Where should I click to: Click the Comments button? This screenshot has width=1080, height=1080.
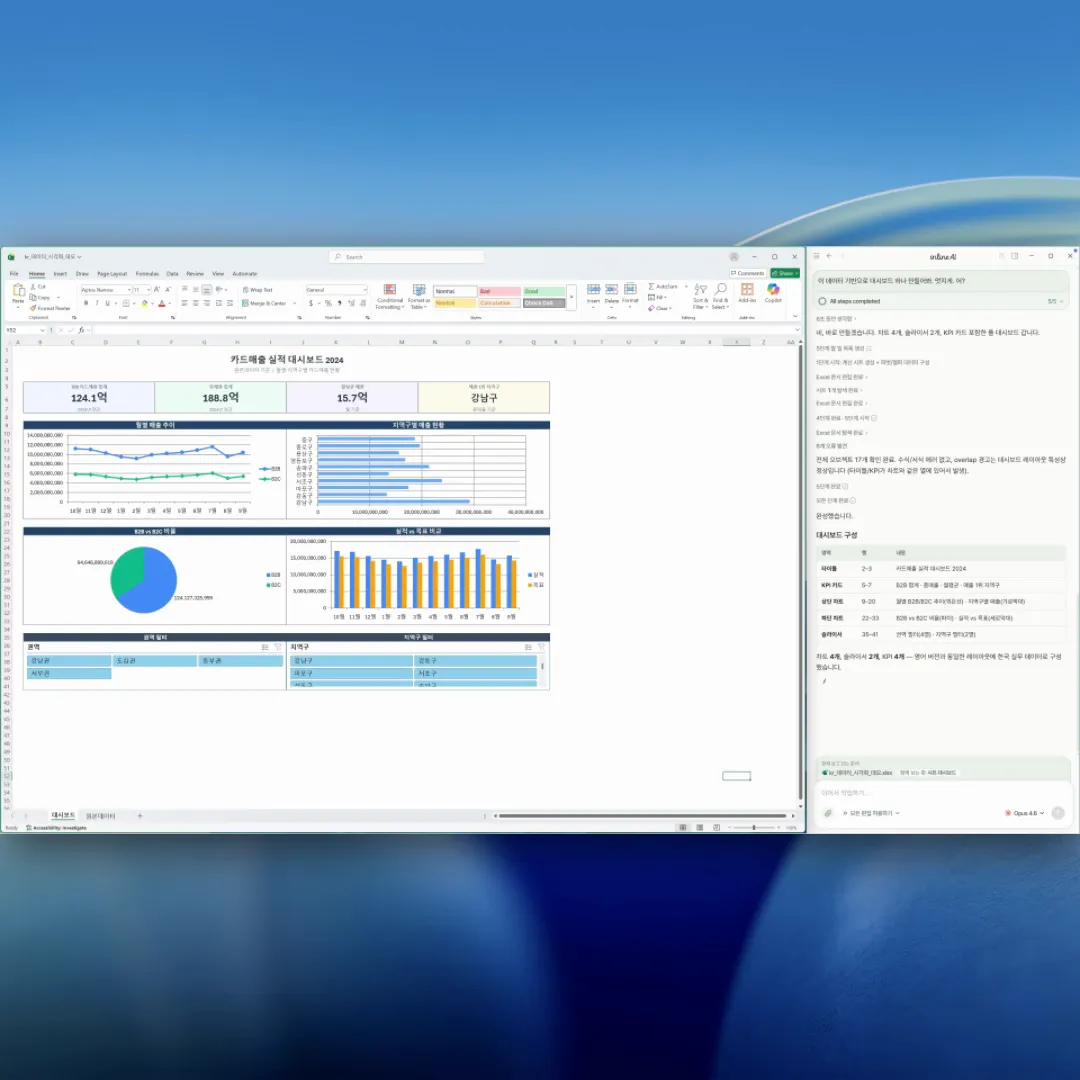coord(748,273)
